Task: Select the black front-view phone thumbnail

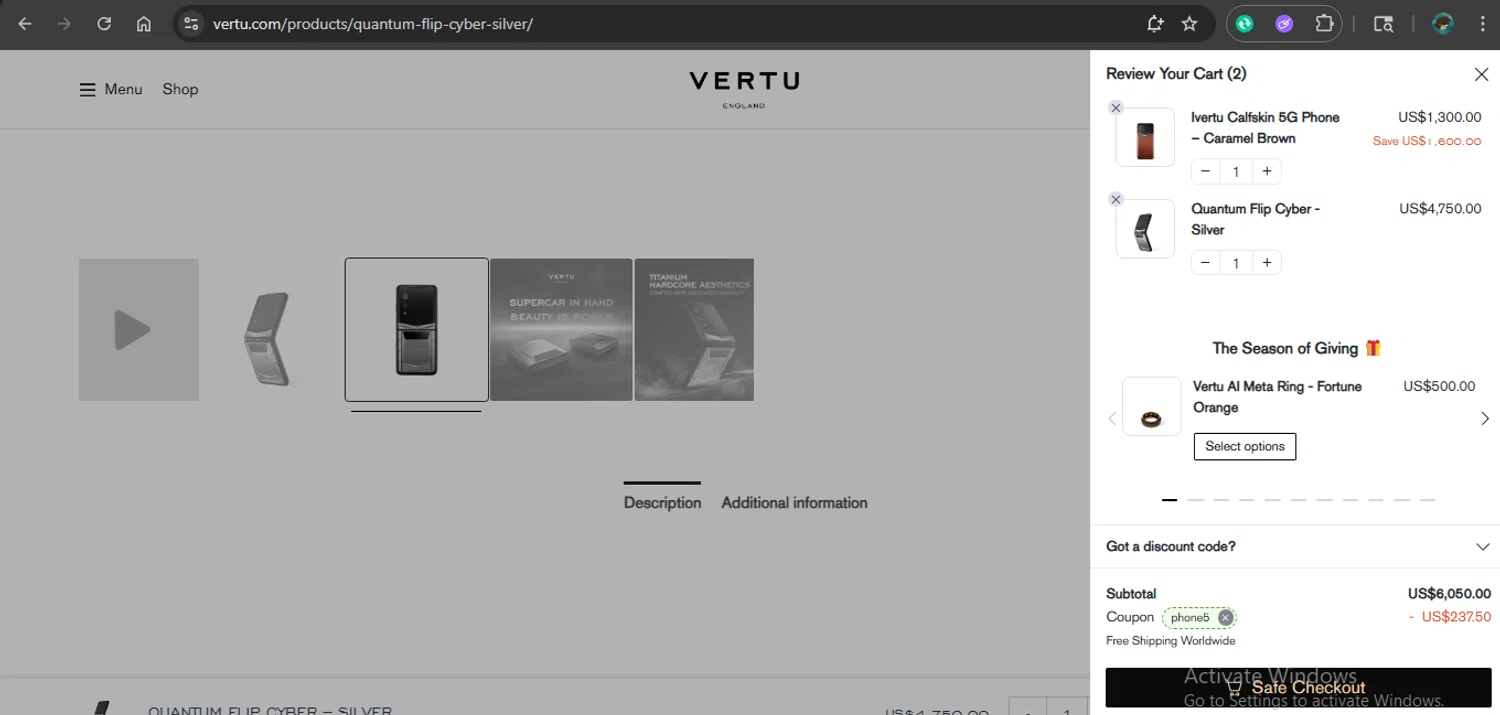Action: click(417, 330)
